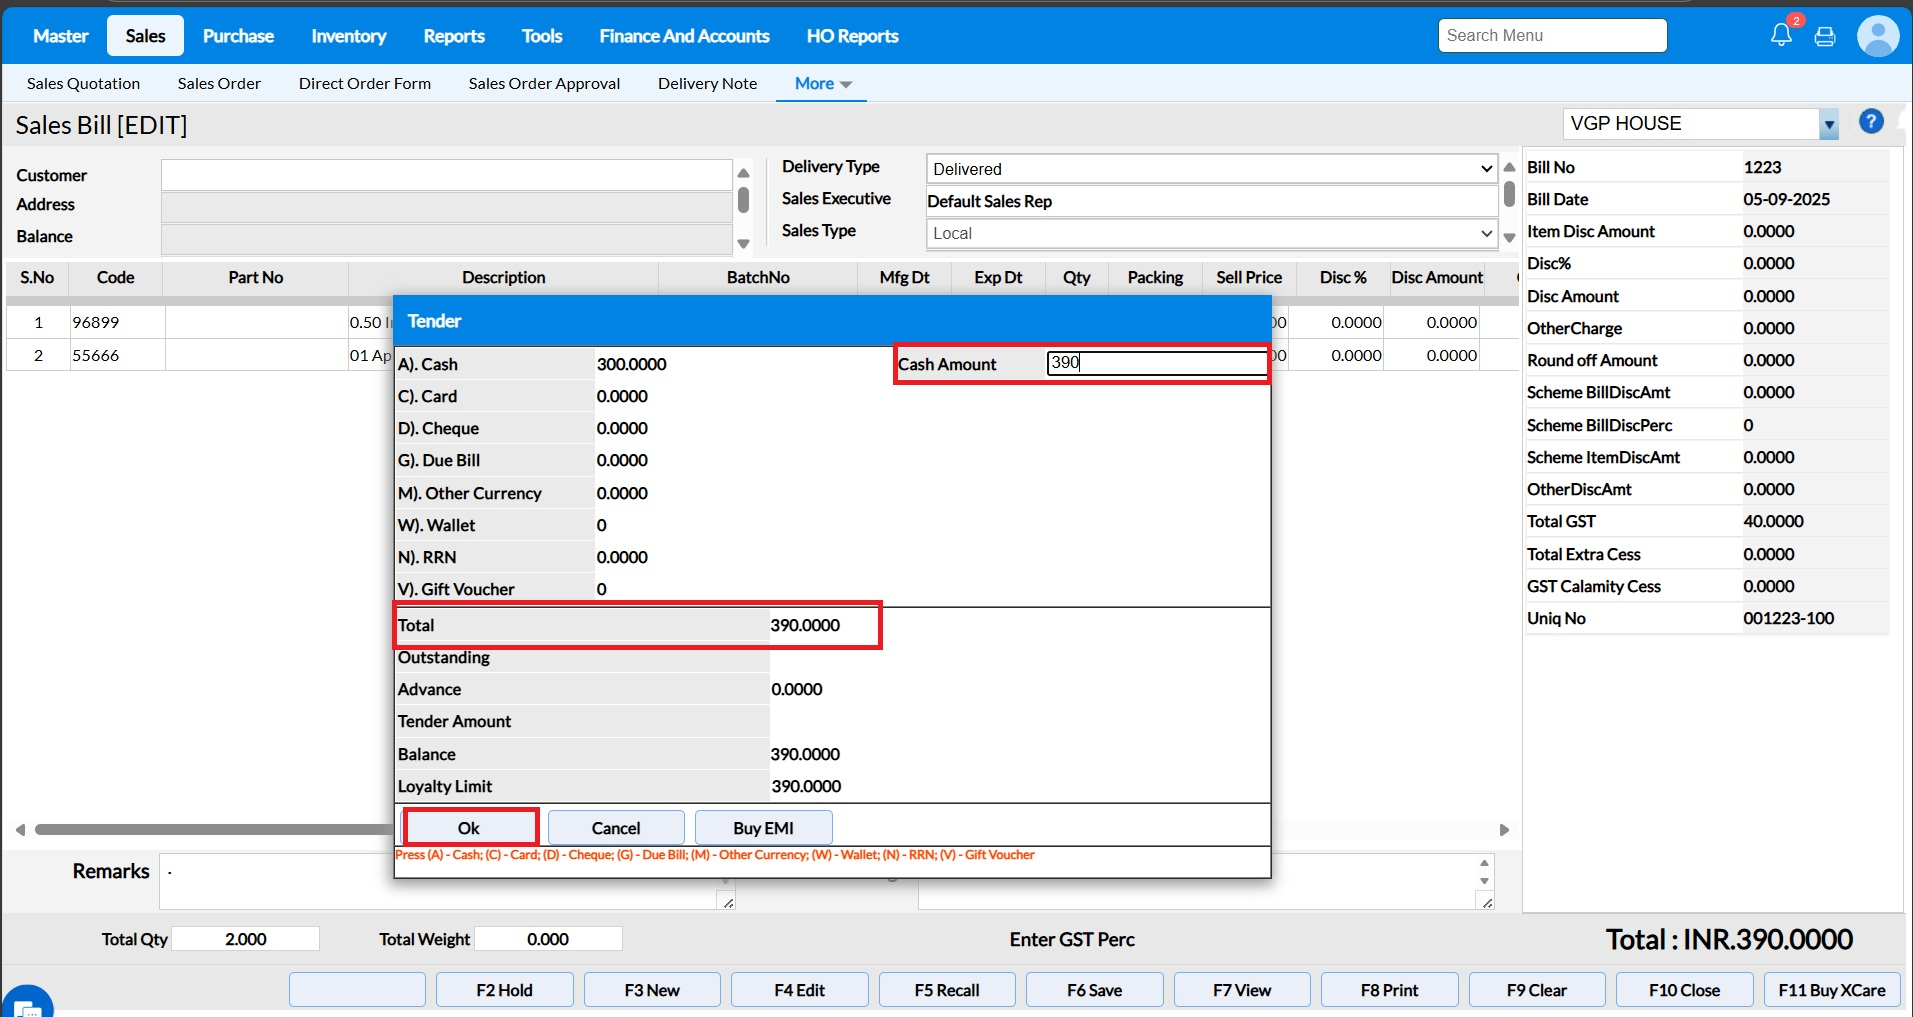The image size is (1913, 1017).
Task: Open the user profile avatar
Action: click(1877, 36)
